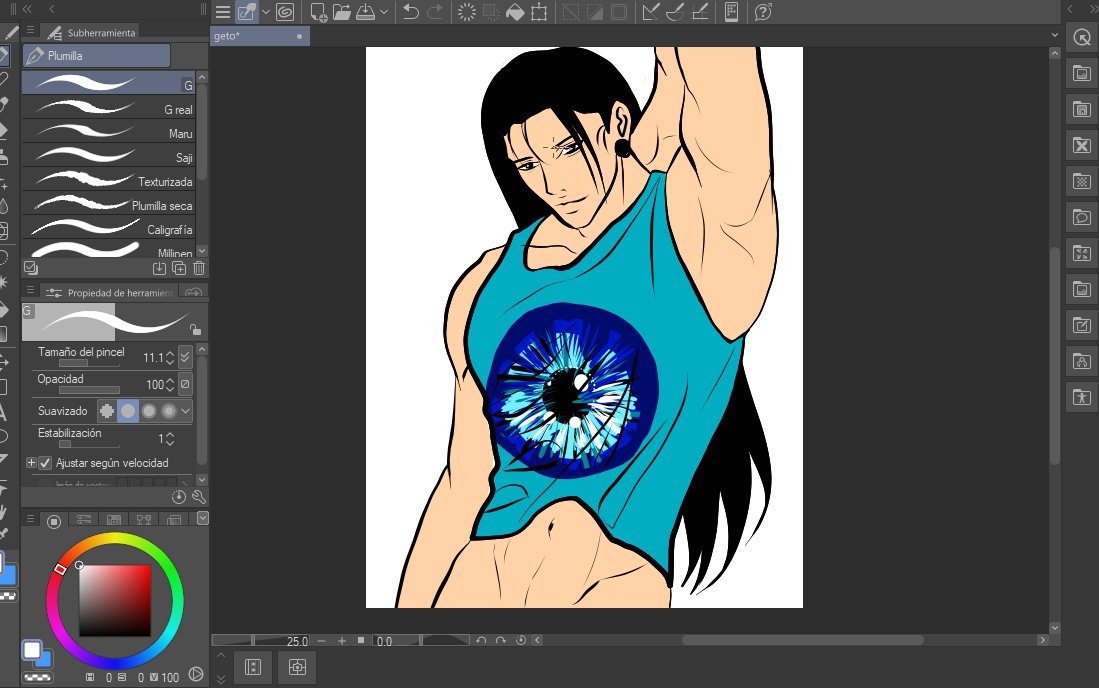Switch to the Color Wheel tab
Screen dimensions: 1099x688
coord(54,521)
